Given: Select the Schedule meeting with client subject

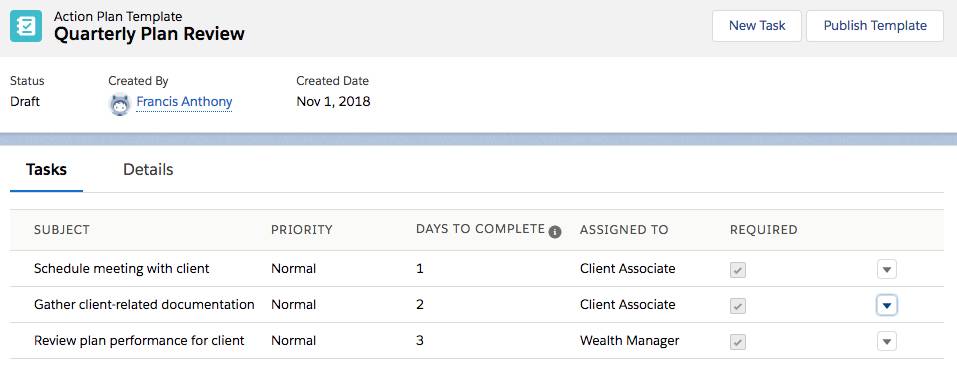Looking at the screenshot, I should click(121, 268).
